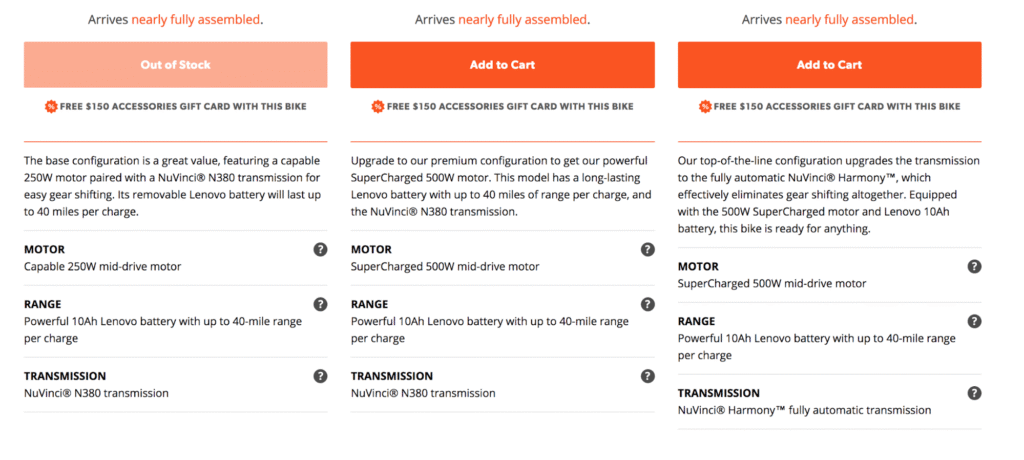The image size is (1024, 460).
Task: Show Transmission help for NuVinci Harmony
Action: pyautogui.click(x=974, y=393)
